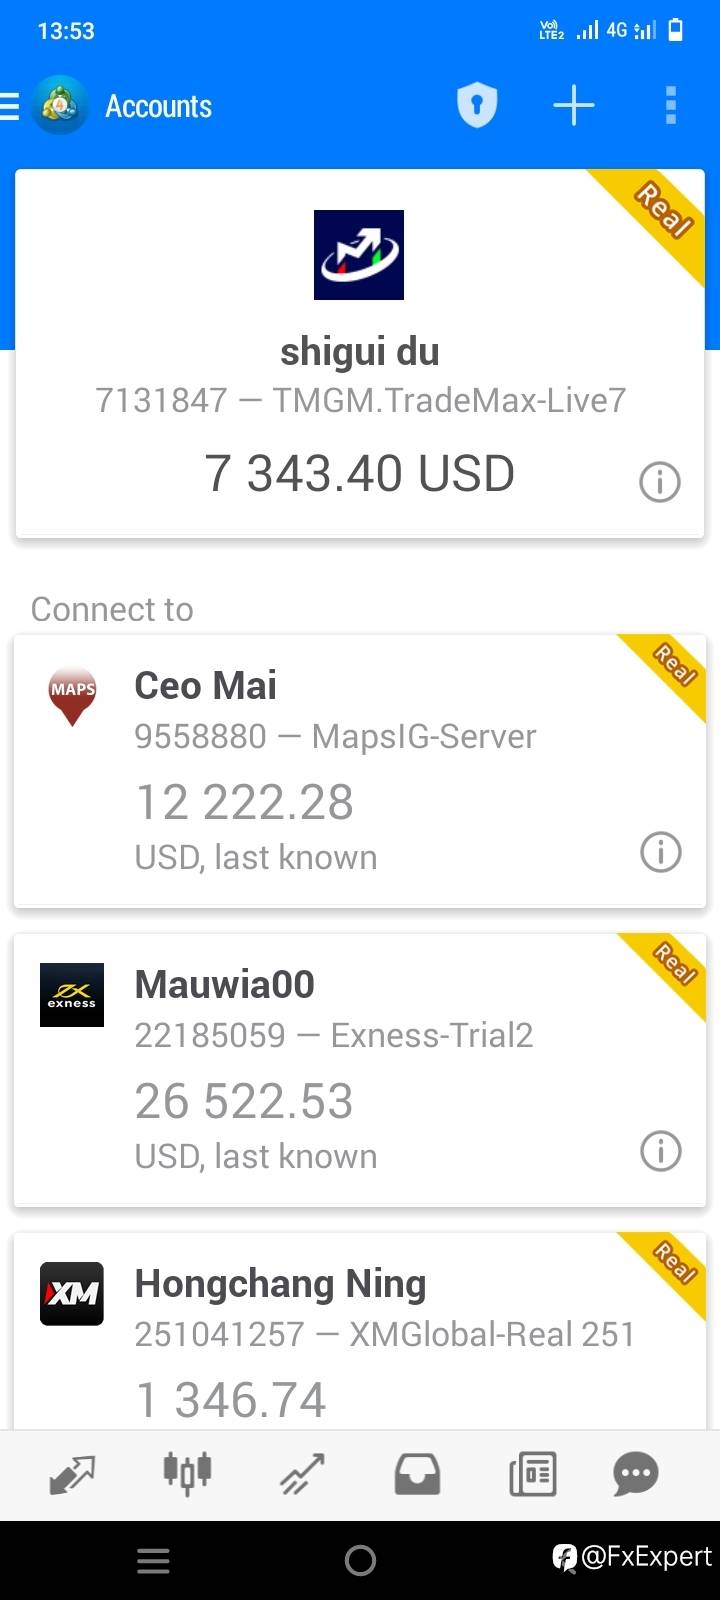This screenshot has height=1600, width=720.
Task: Tap the MetaTrader app logo
Action: click(60, 105)
